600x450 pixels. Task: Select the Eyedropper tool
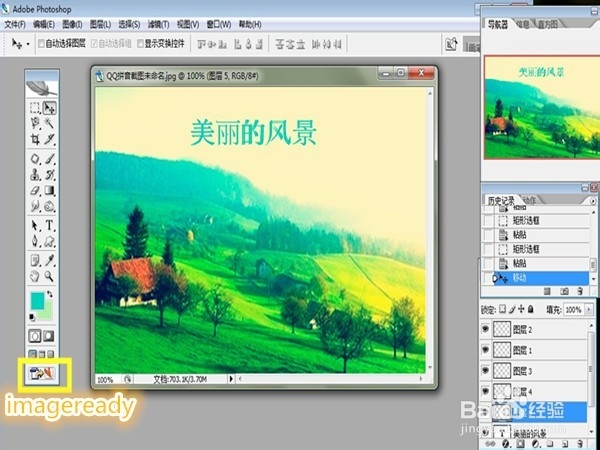(x=49, y=261)
